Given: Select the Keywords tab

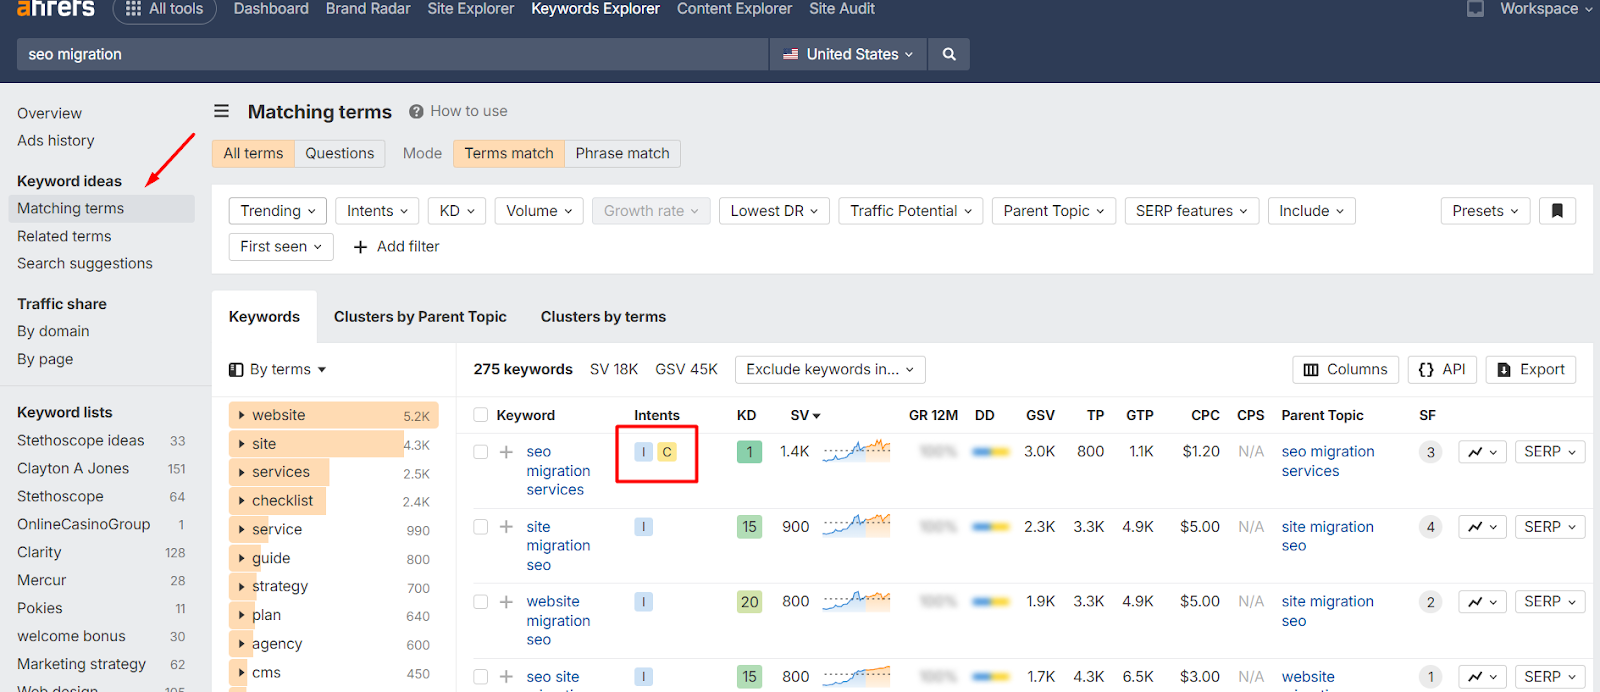Looking at the screenshot, I should [x=264, y=317].
